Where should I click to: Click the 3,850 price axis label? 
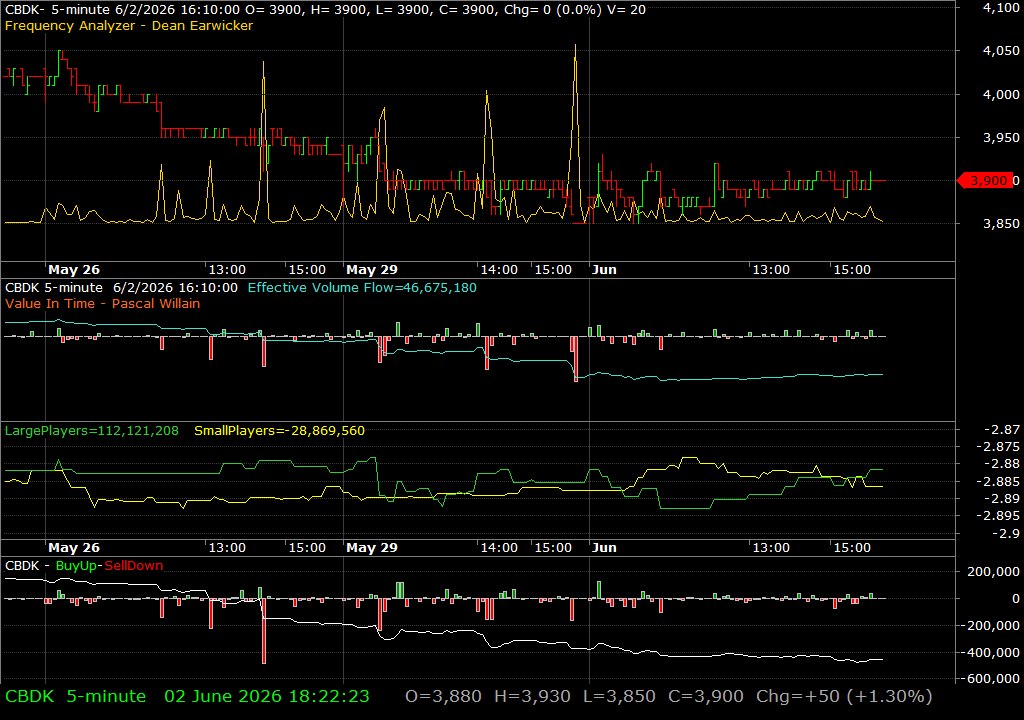1000,223
